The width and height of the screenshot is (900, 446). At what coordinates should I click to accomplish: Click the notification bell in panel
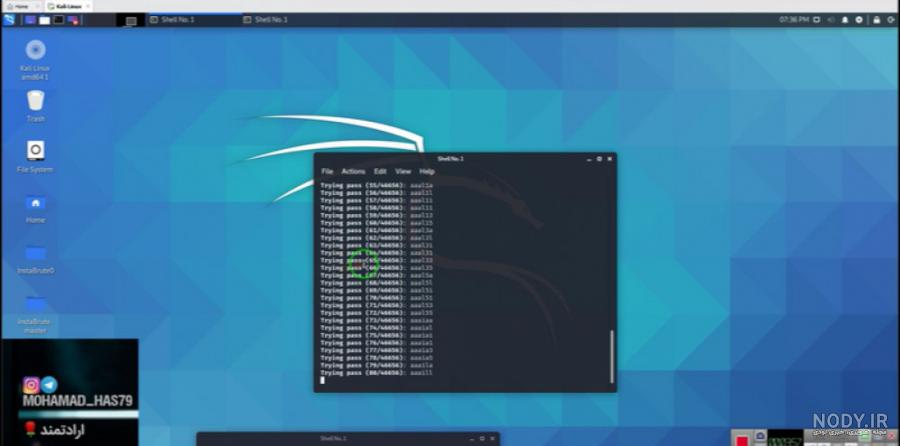845,20
